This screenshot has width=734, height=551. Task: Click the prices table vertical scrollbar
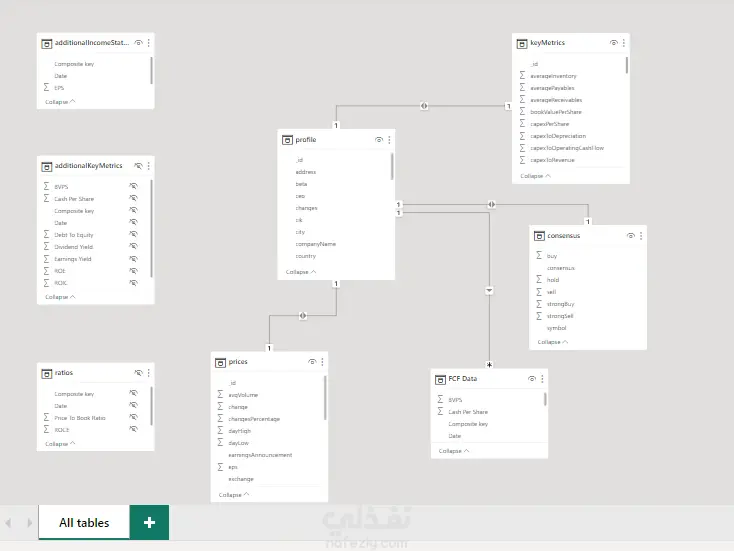click(325, 400)
